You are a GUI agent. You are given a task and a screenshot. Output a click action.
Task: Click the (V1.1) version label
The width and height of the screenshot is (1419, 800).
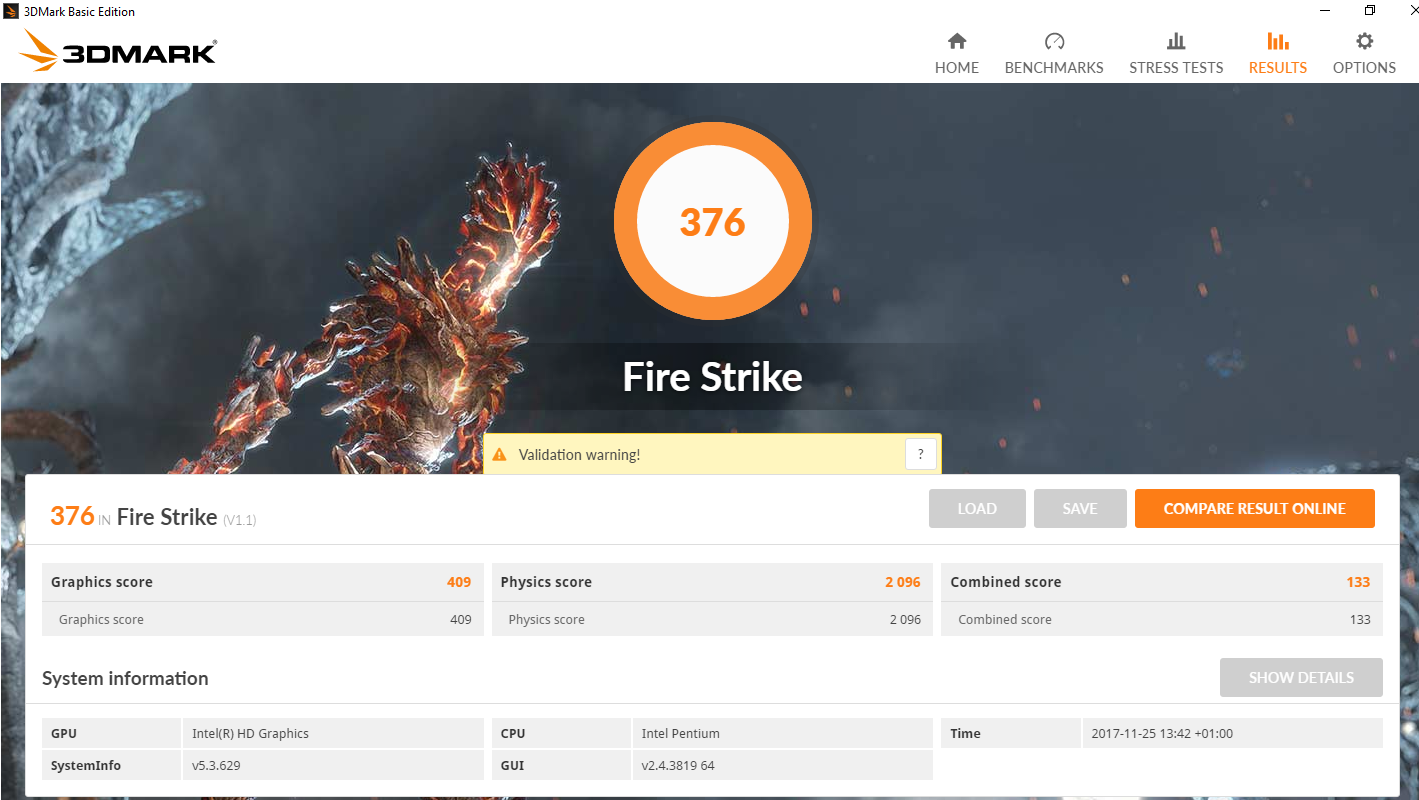pos(239,520)
